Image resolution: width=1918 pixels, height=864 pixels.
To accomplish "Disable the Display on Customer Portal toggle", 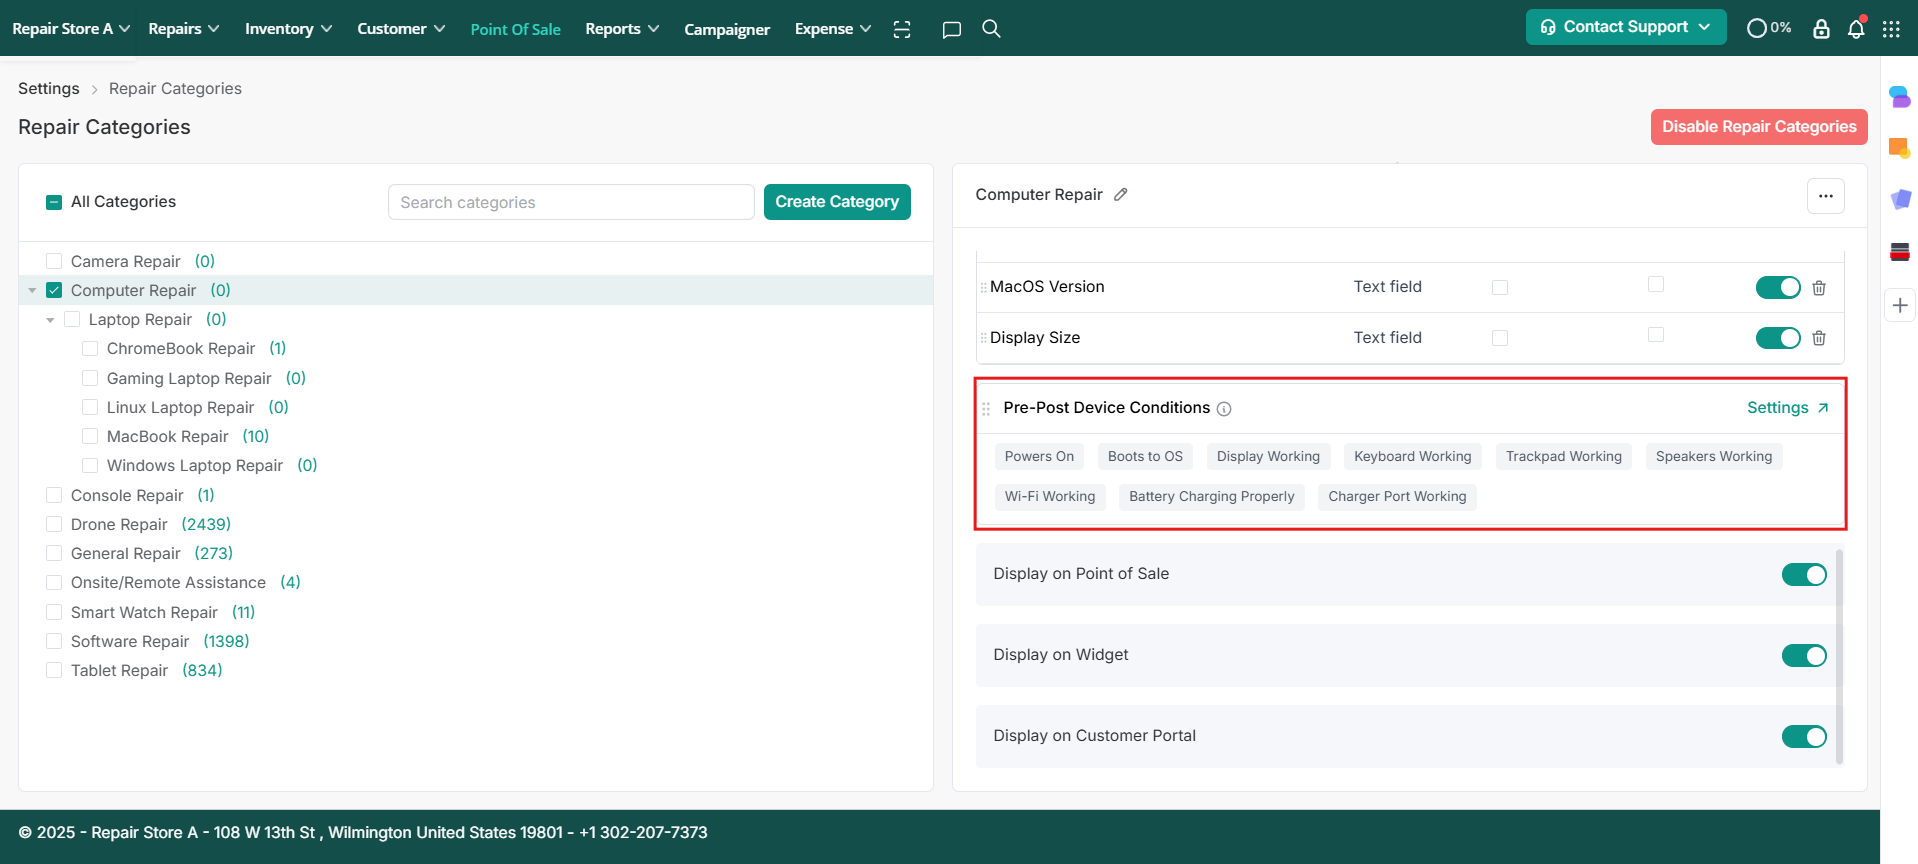I will tap(1803, 737).
